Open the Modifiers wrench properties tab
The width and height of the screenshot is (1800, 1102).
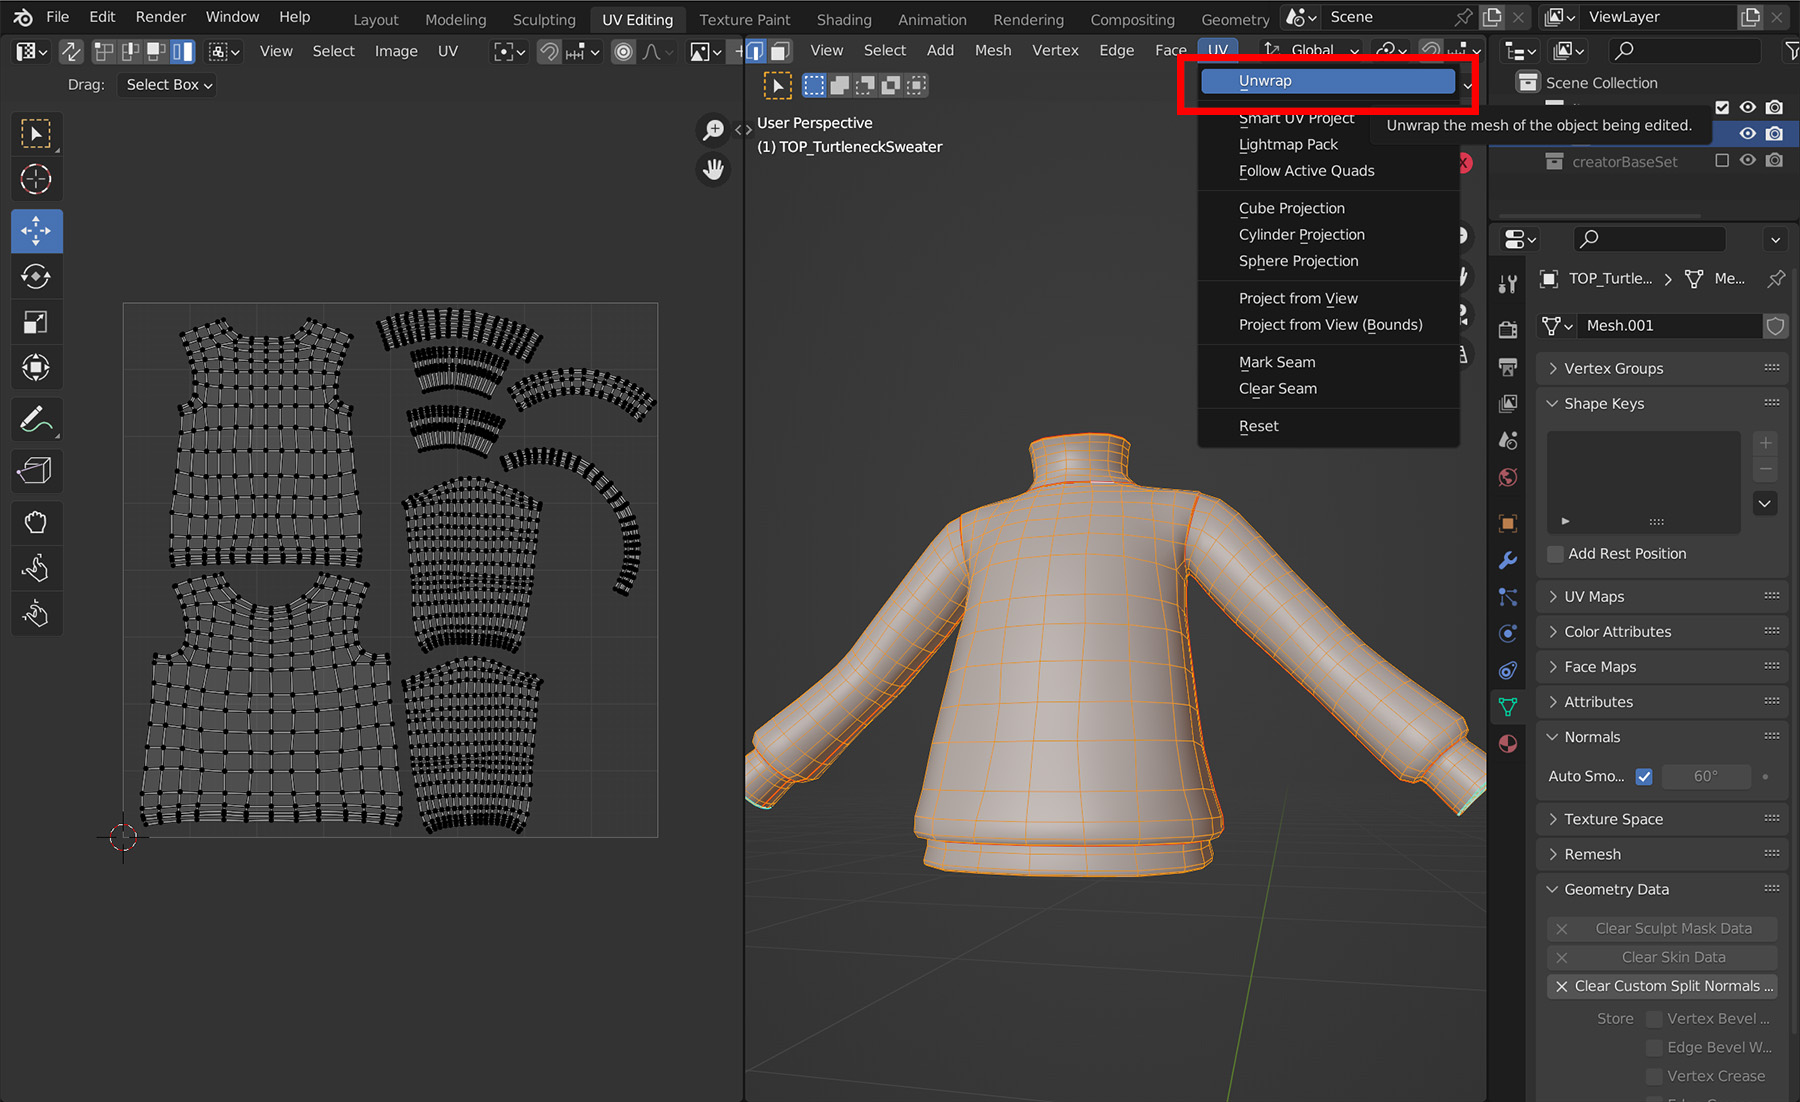pyautogui.click(x=1508, y=560)
